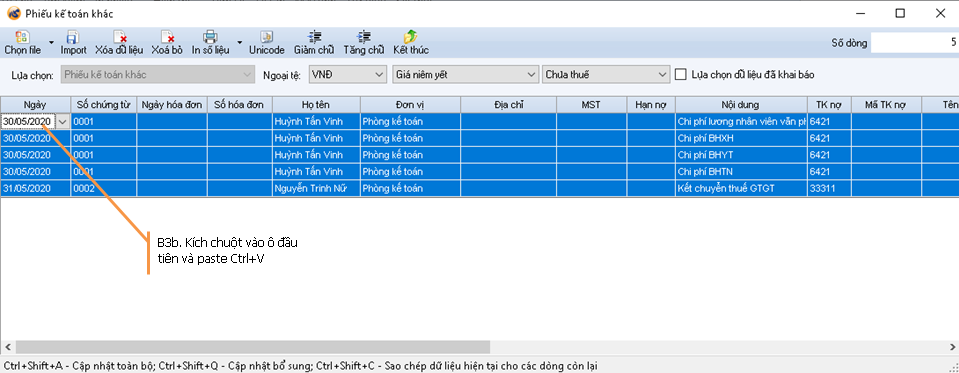Click the Unicode toolbar icon
This screenshot has width=959, height=373.
coord(267,37)
